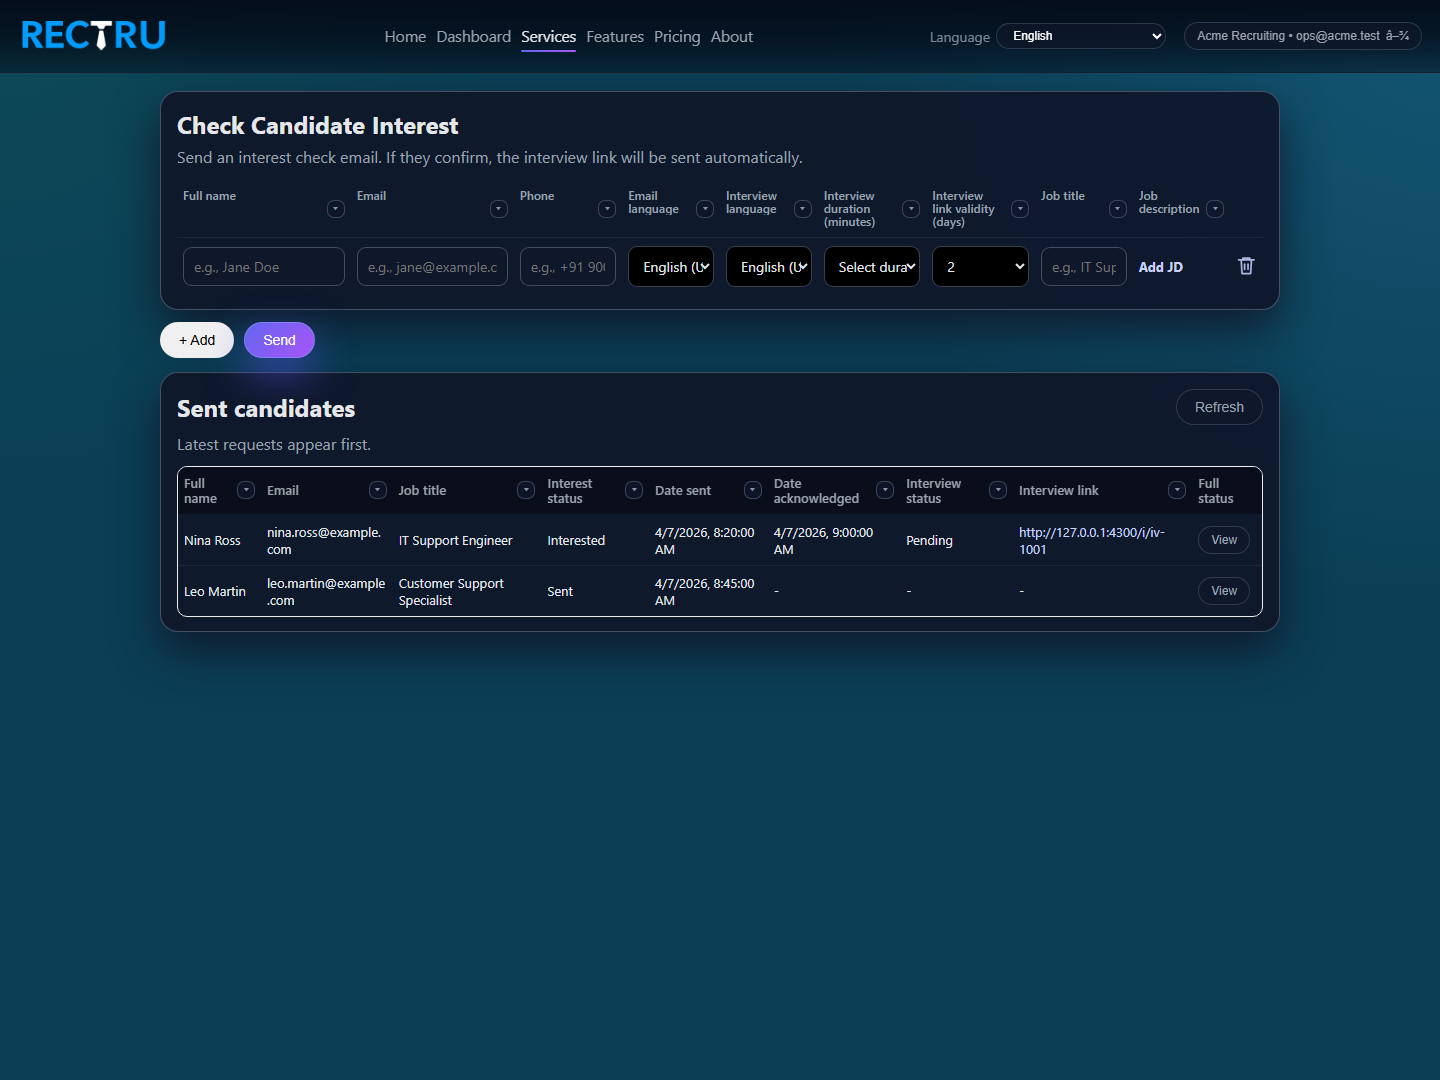1440x1080 pixels.
Task: Open the Pricing page
Action: (x=677, y=36)
